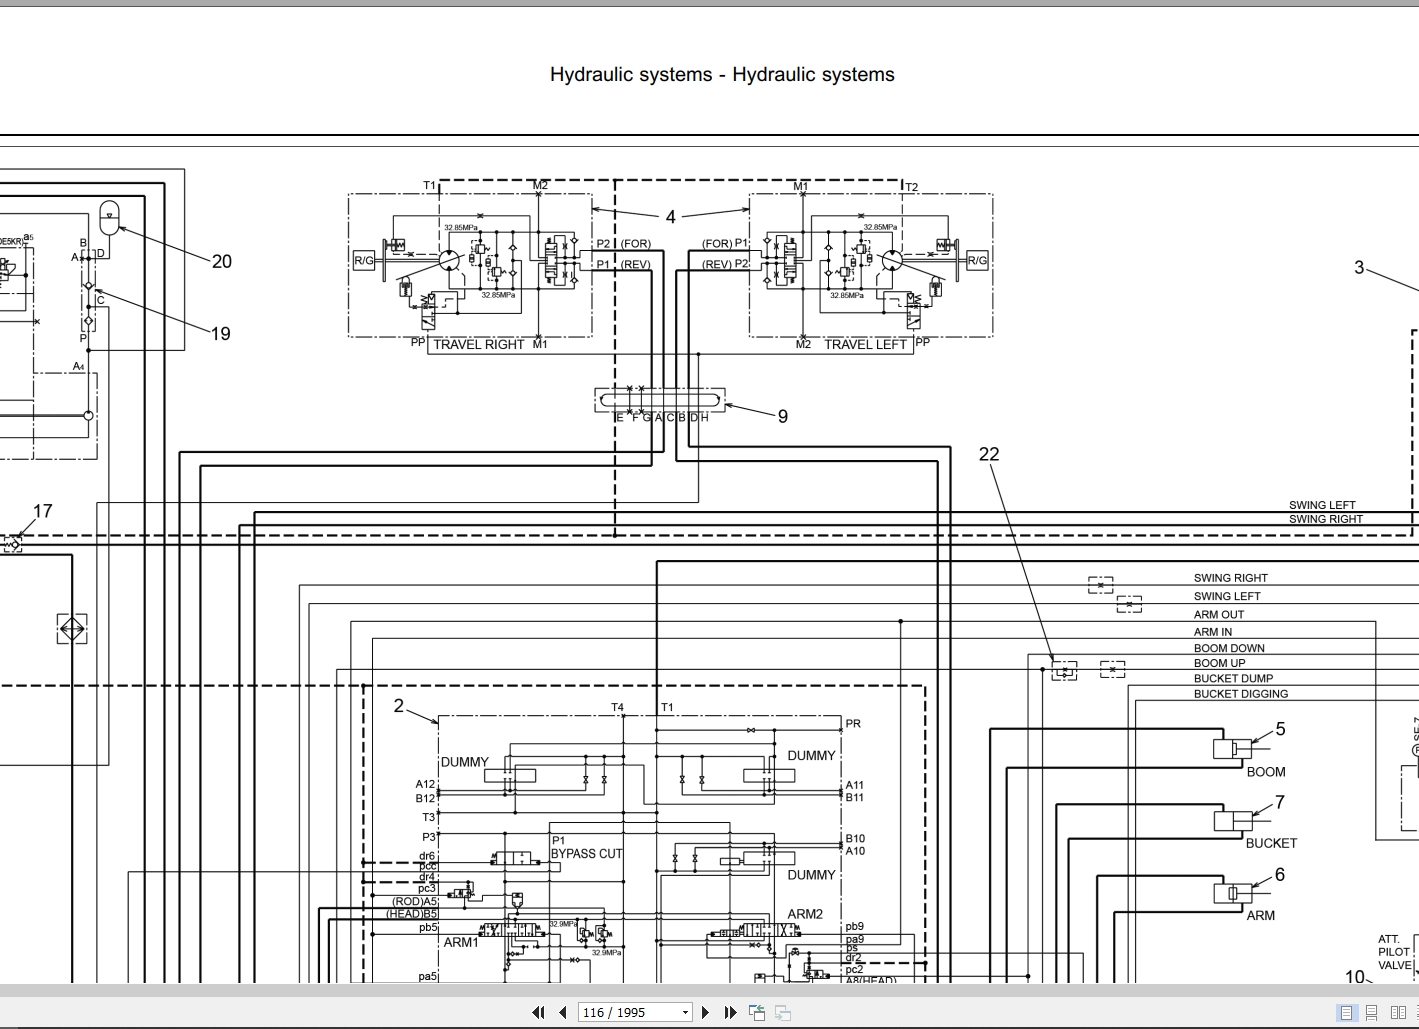Click the go to previous view icon
The image size is (1419, 1029).
[757, 1012]
